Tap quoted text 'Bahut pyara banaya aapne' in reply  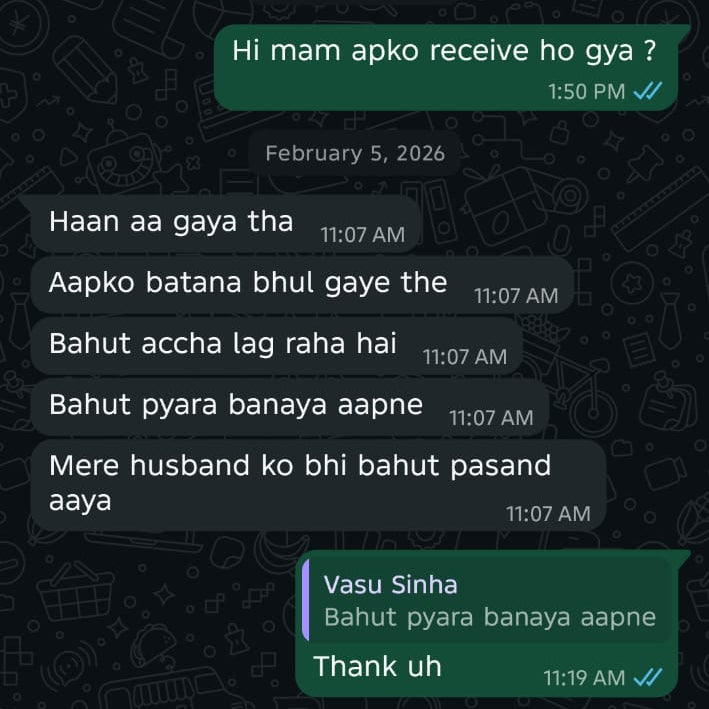(x=490, y=618)
